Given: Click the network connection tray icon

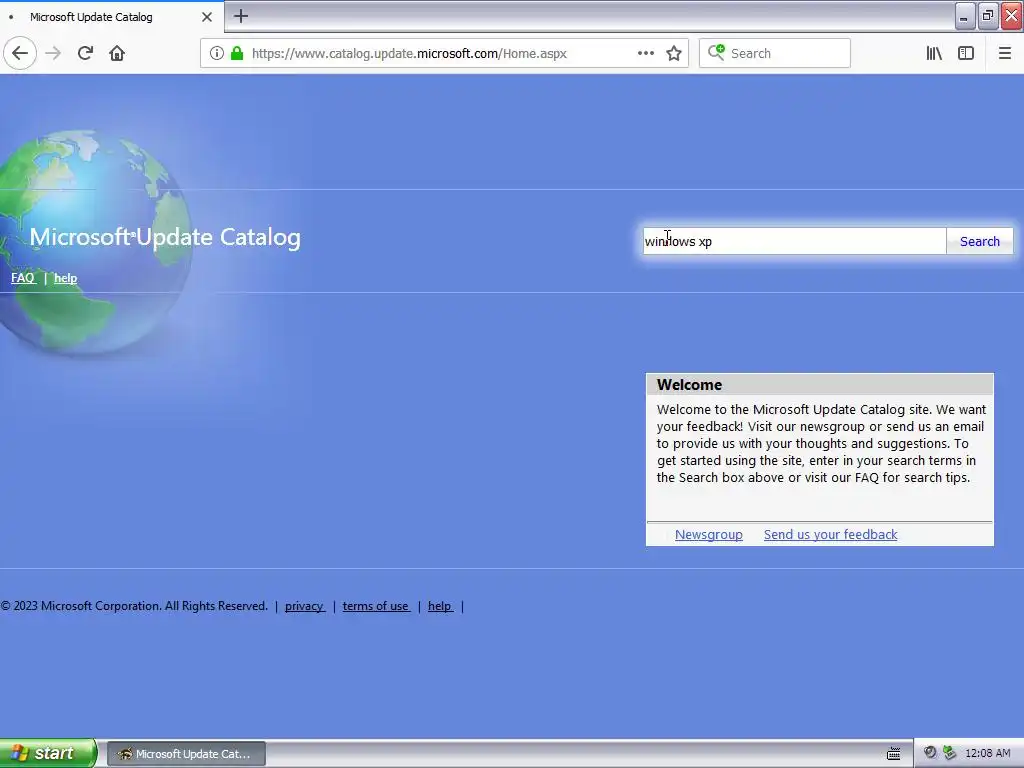Looking at the screenshot, I should [950, 753].
